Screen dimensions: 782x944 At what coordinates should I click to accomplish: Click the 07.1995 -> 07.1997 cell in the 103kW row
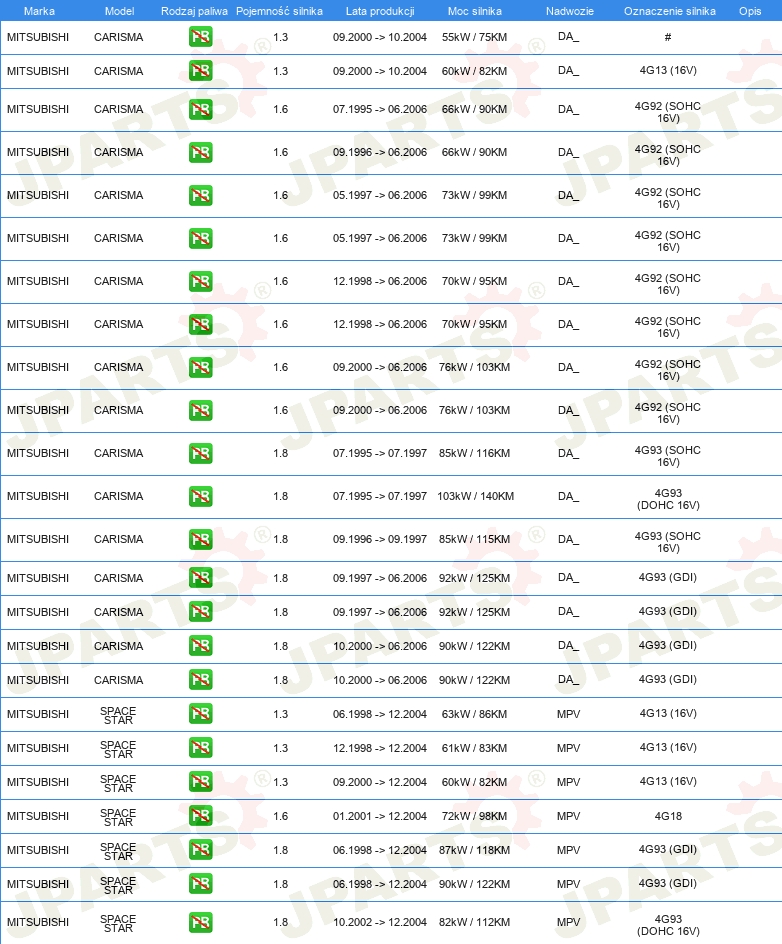380,497
